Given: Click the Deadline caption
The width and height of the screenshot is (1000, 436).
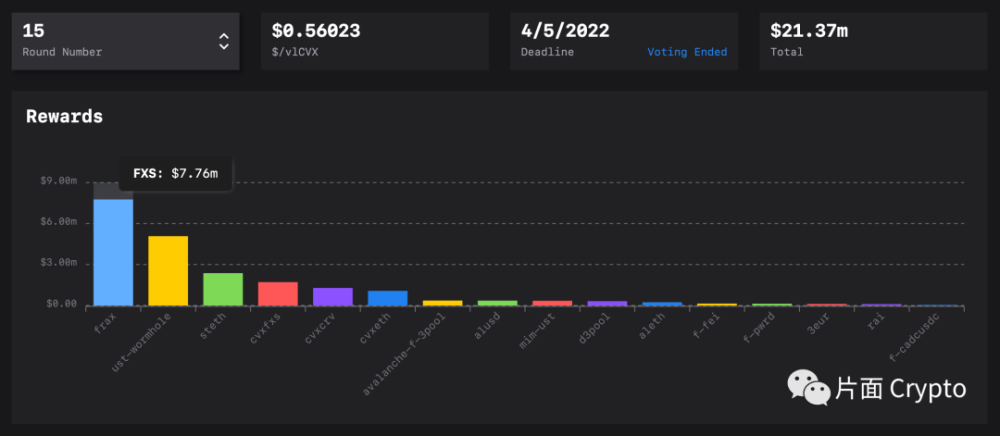Looking at the screenshot, I should (x=547, y=52).
